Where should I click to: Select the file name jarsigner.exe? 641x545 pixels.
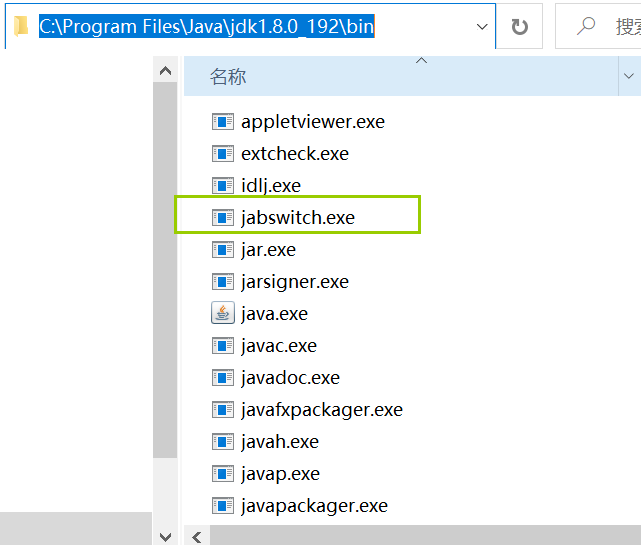tap(295, 282)
